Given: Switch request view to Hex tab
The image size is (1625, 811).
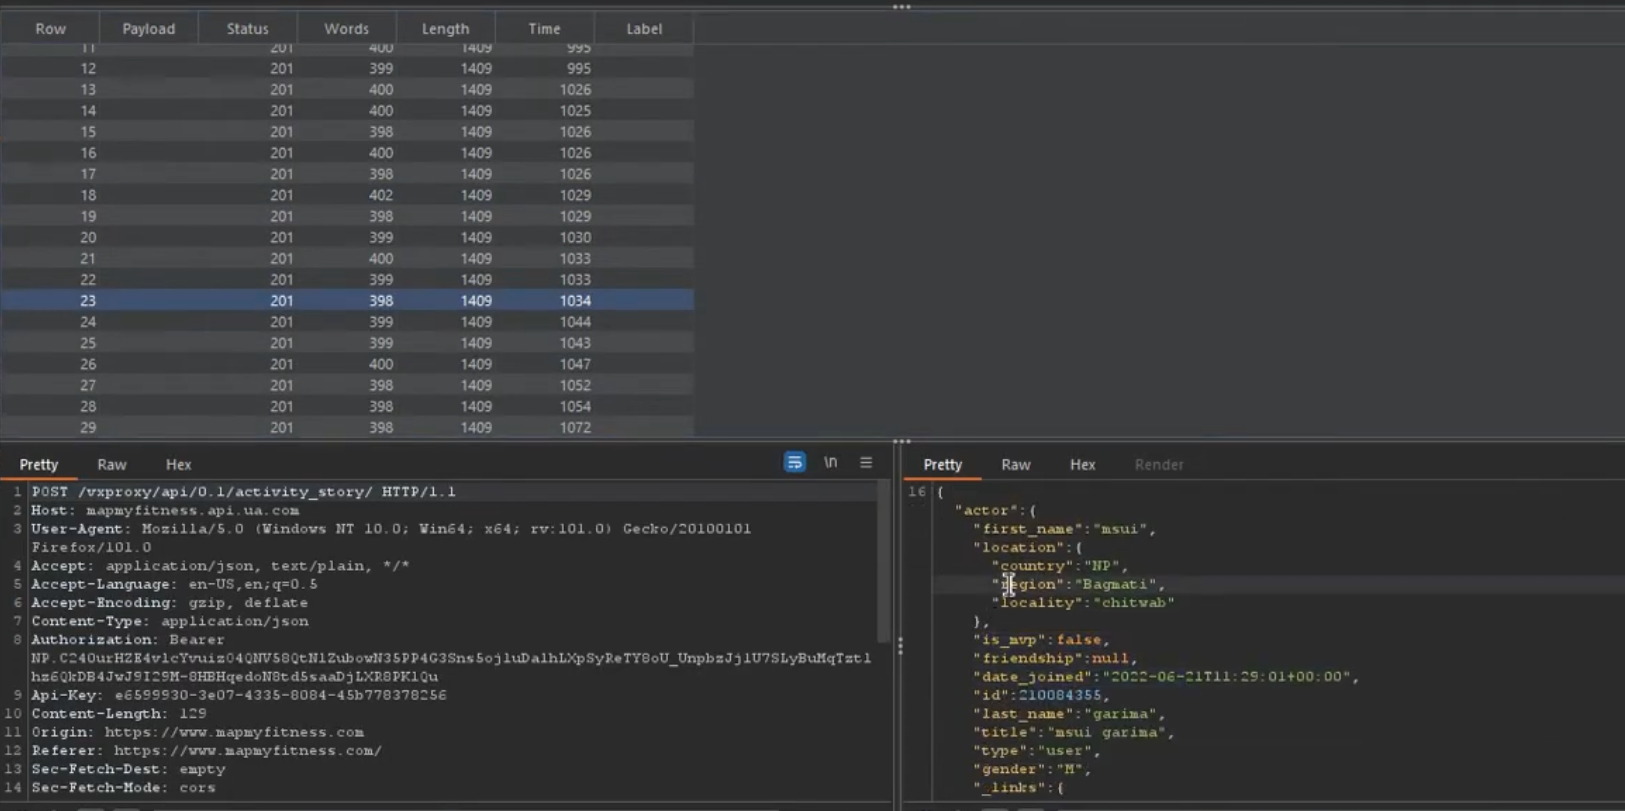Looking at the screenshot, I should (178, 464).
